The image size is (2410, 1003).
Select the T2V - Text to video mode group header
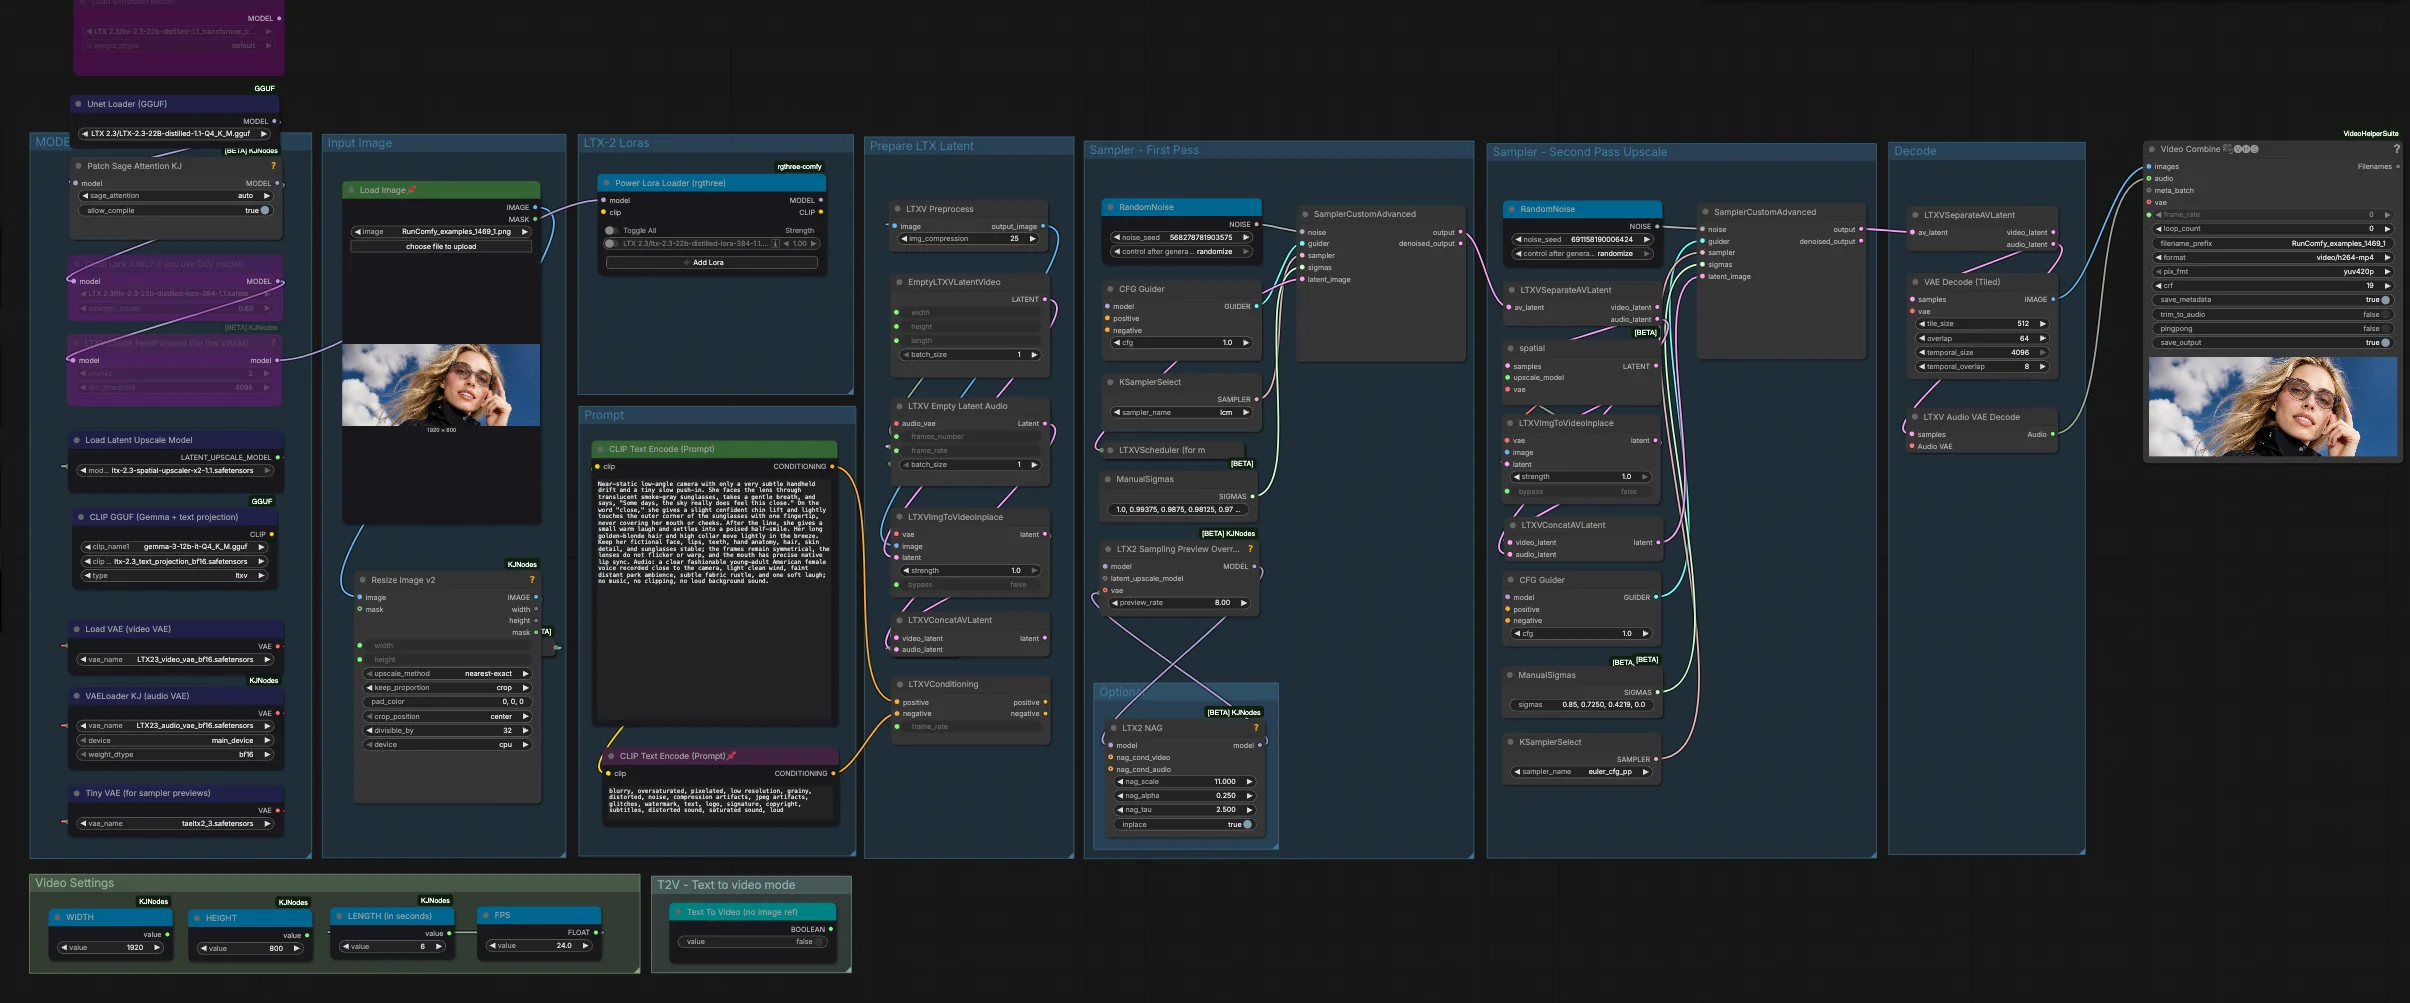click(x=726, y=885)
